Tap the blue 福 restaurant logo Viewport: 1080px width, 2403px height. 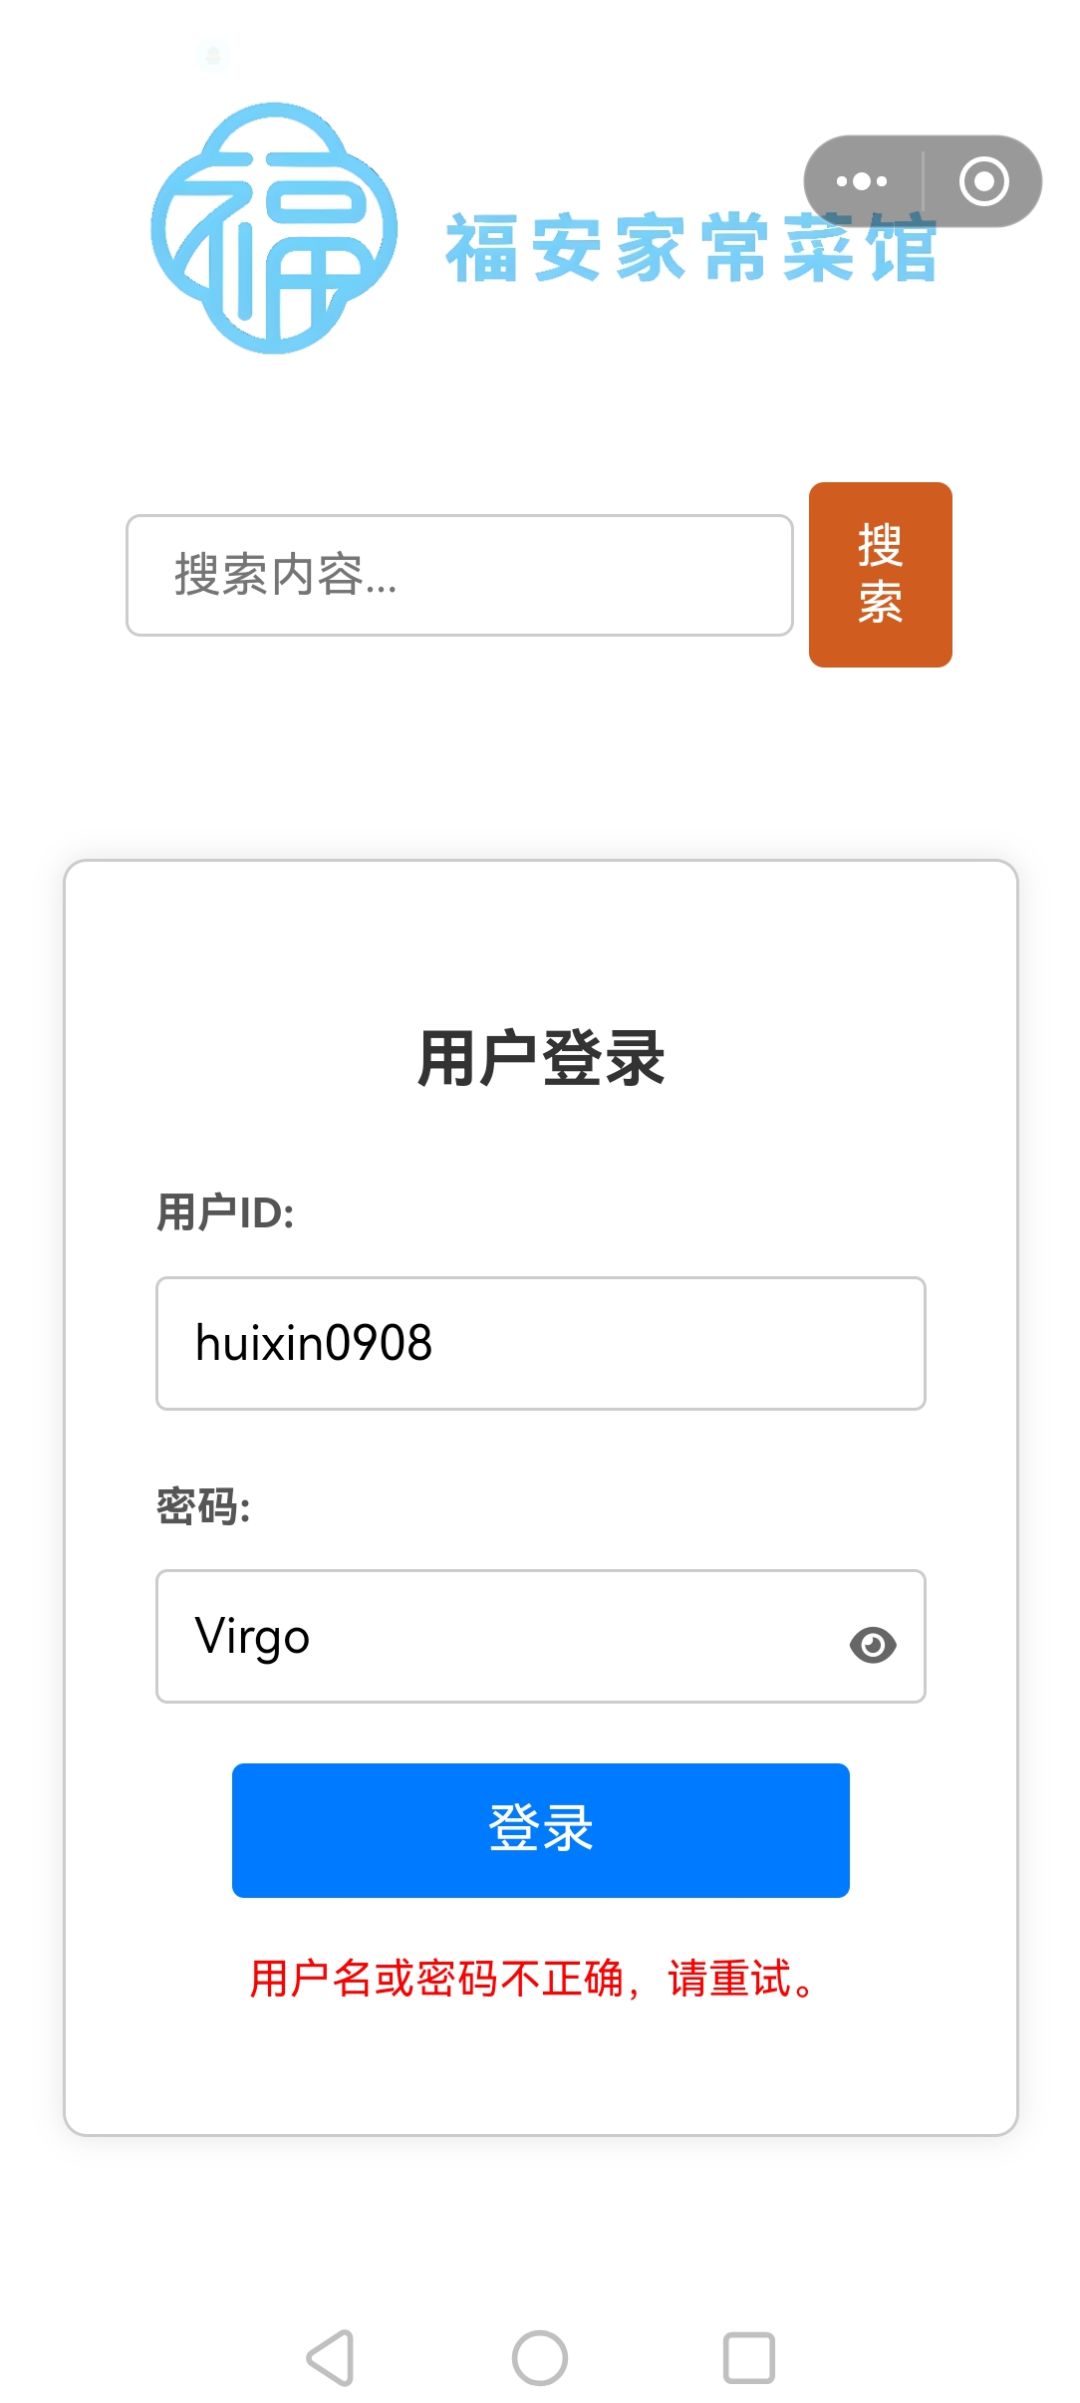pos(274,228)
